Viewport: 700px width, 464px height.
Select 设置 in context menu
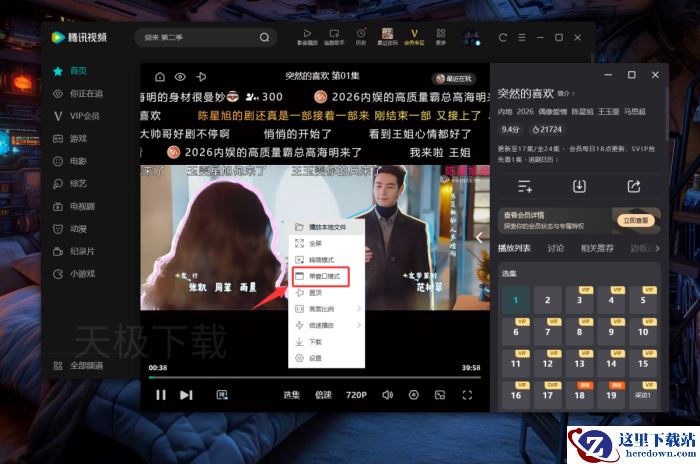click(326, 358)
